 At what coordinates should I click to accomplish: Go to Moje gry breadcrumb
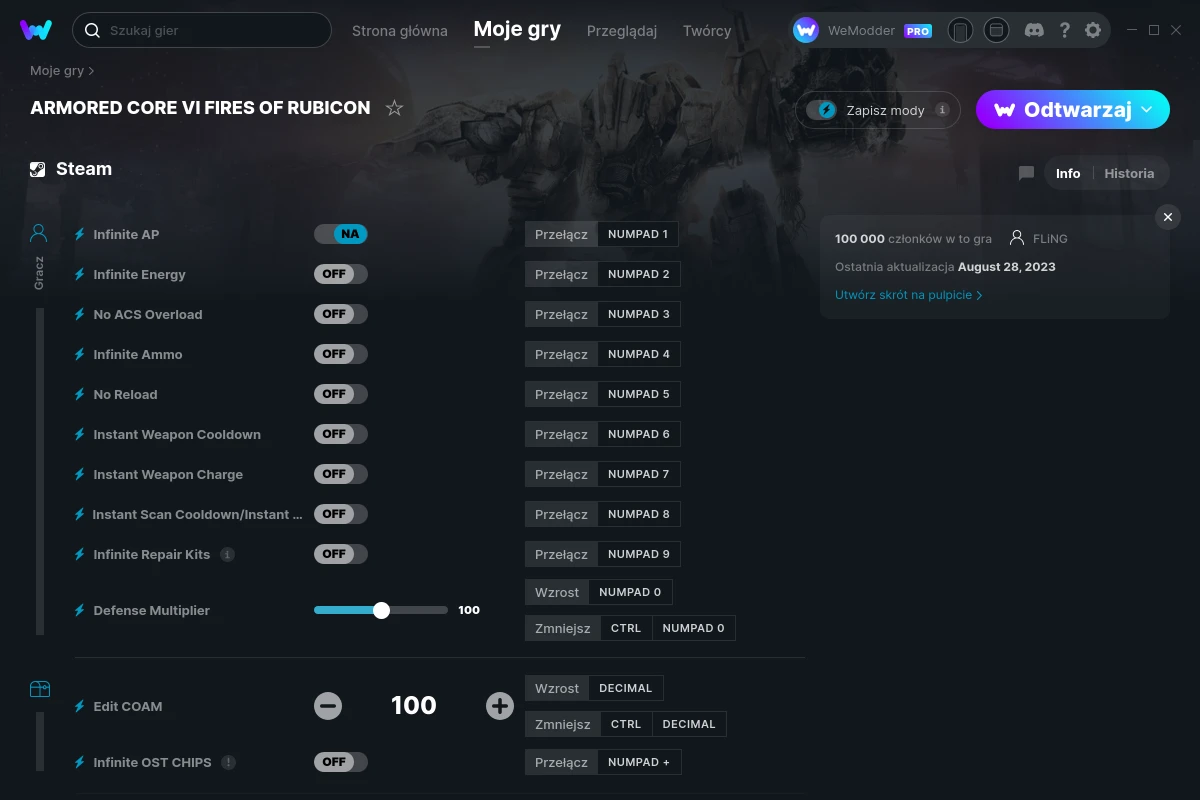click(57, 71)
